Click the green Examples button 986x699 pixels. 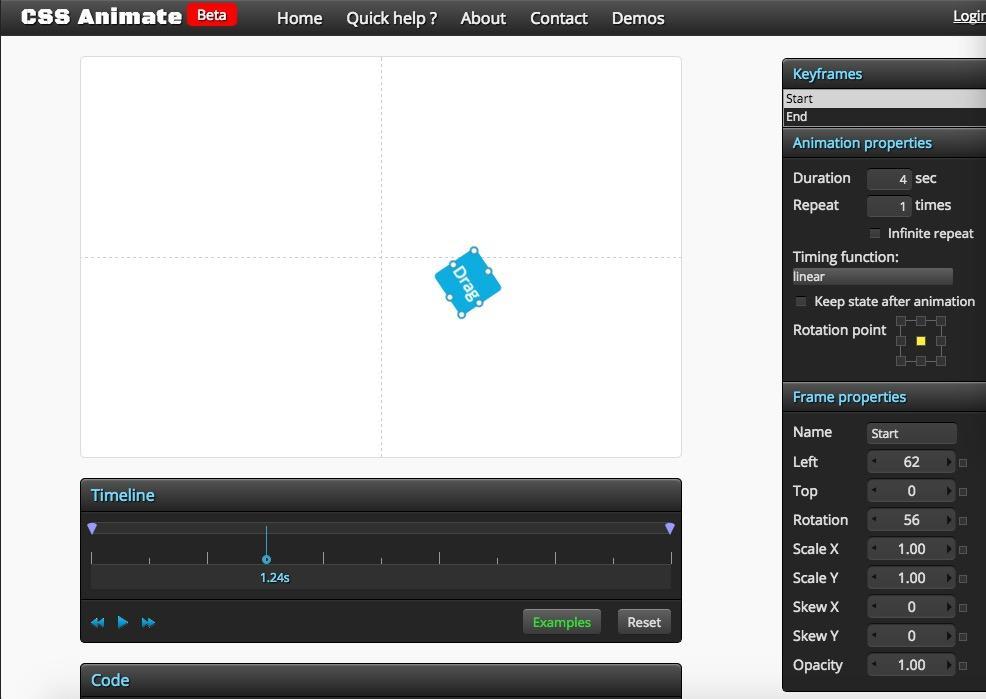coord(562,622)
